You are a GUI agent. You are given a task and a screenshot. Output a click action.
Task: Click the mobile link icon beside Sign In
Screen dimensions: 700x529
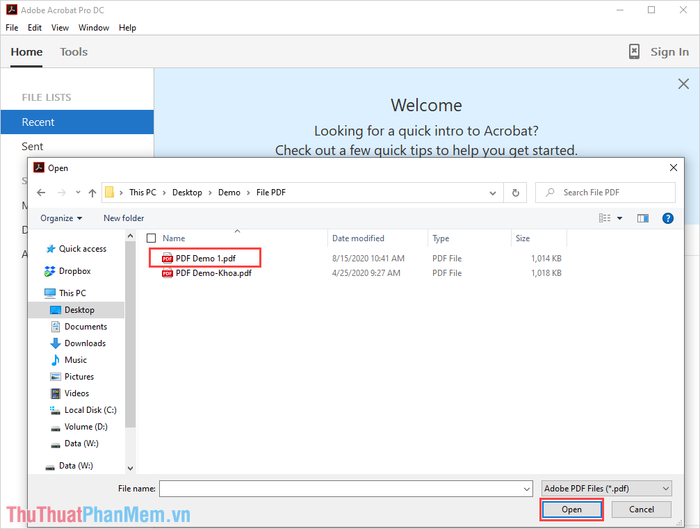click(634, 52)
